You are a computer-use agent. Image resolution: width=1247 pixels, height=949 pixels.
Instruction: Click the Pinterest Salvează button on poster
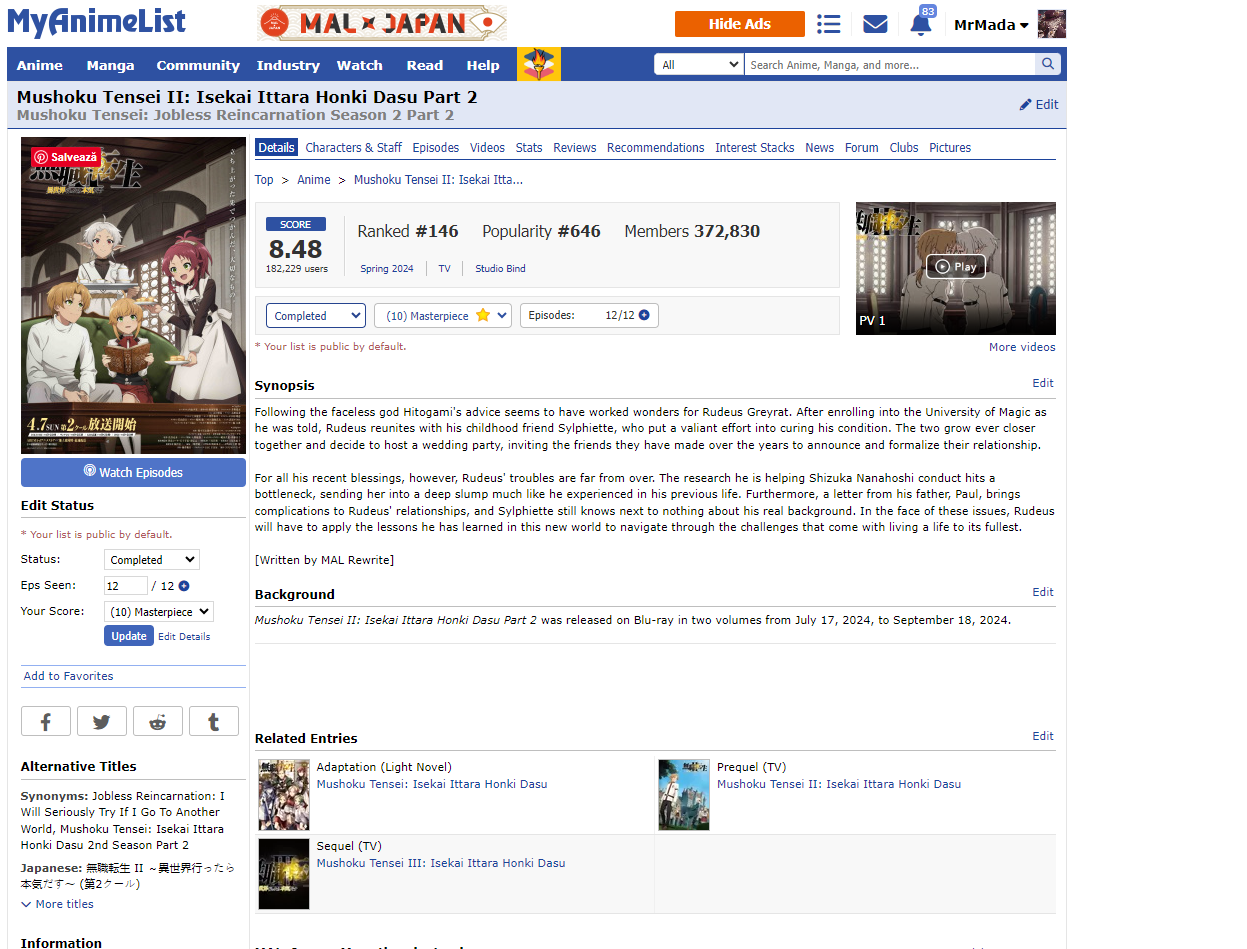point(66,157)
